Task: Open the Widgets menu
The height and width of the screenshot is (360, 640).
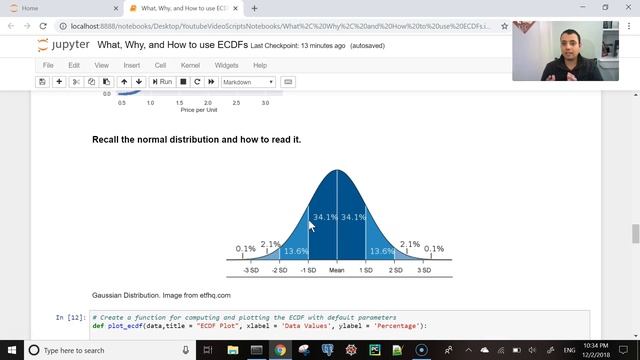Action: [226, 65]
